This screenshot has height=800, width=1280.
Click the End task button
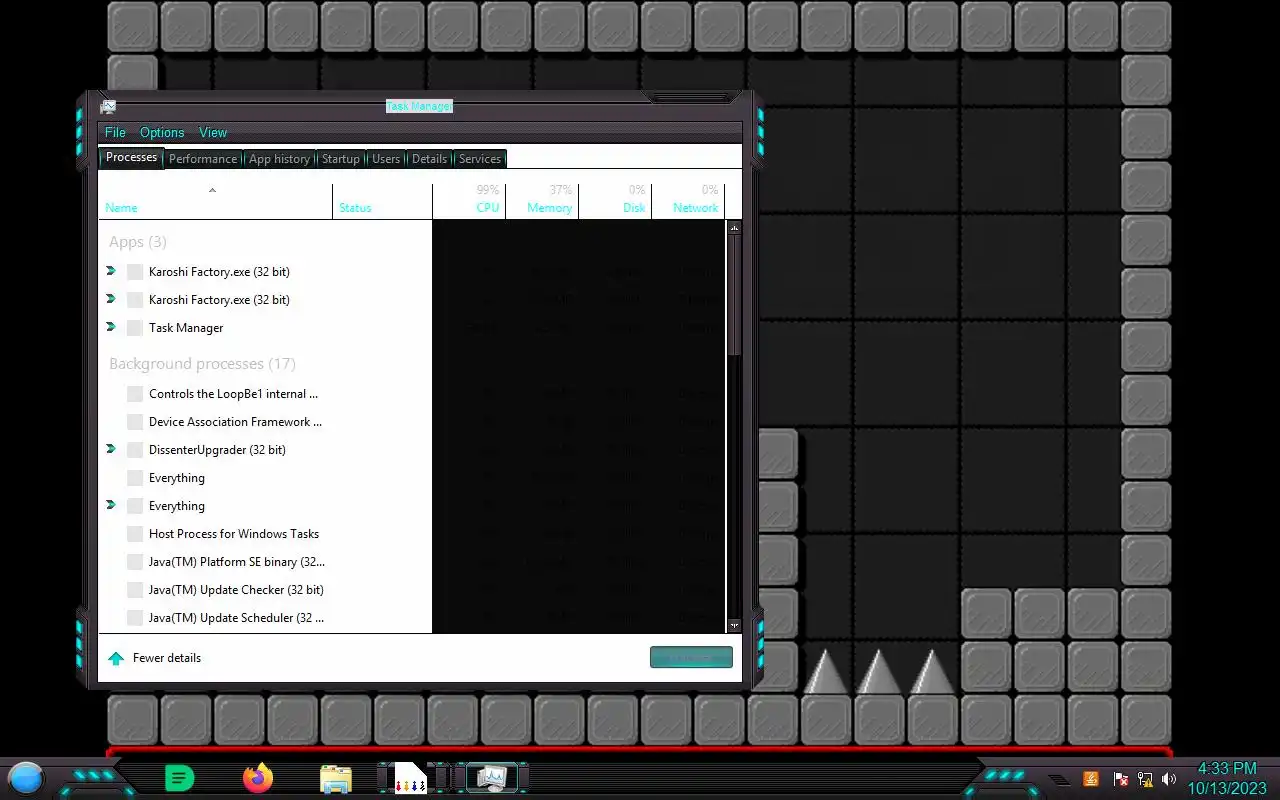pyautogui.click(x=691, y=657)
